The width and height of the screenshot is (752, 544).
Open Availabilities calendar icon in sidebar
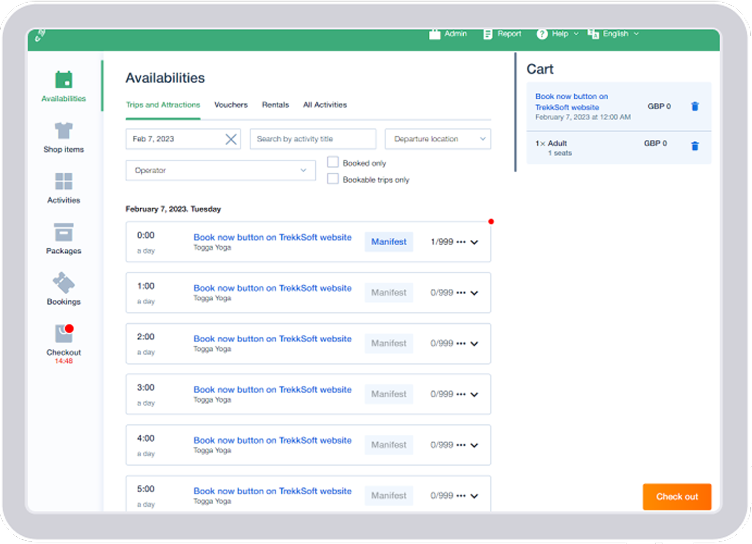tap(63, 80)
